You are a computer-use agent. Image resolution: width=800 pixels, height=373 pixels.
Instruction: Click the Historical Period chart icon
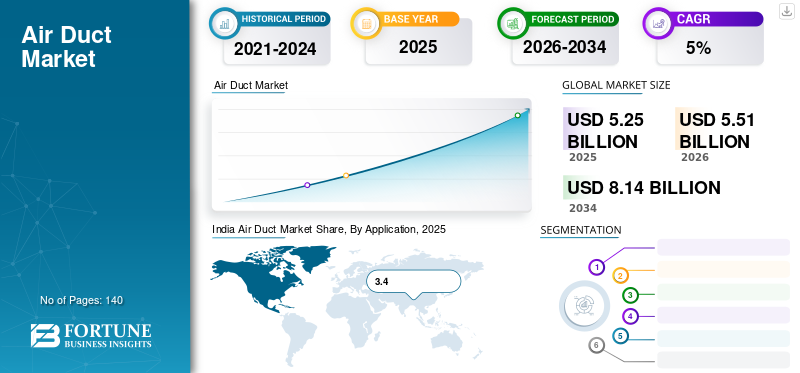[224, 22]
